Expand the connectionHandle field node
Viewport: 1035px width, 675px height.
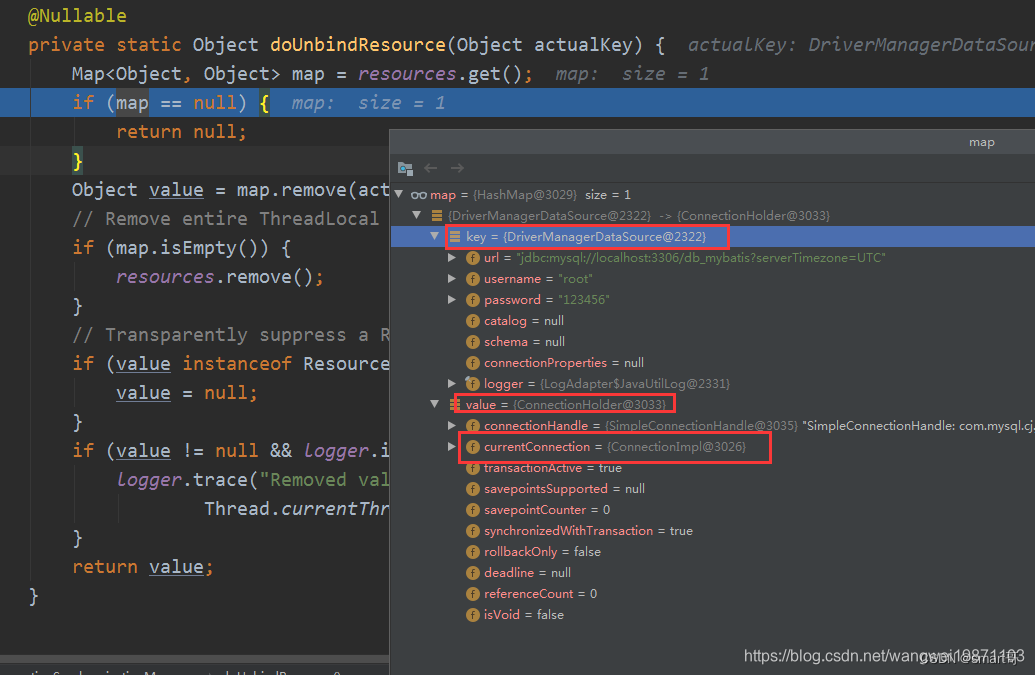(452, 426)
